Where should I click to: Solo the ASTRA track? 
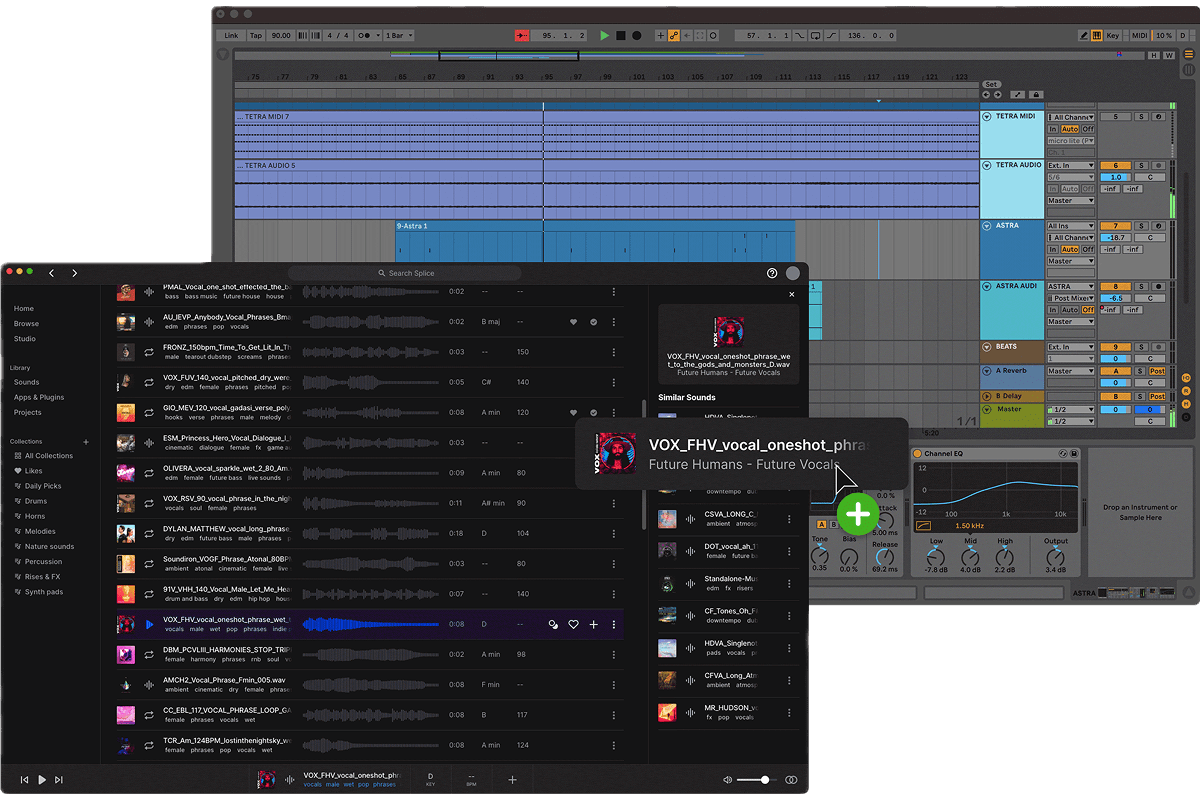(x=1142, y=226)
